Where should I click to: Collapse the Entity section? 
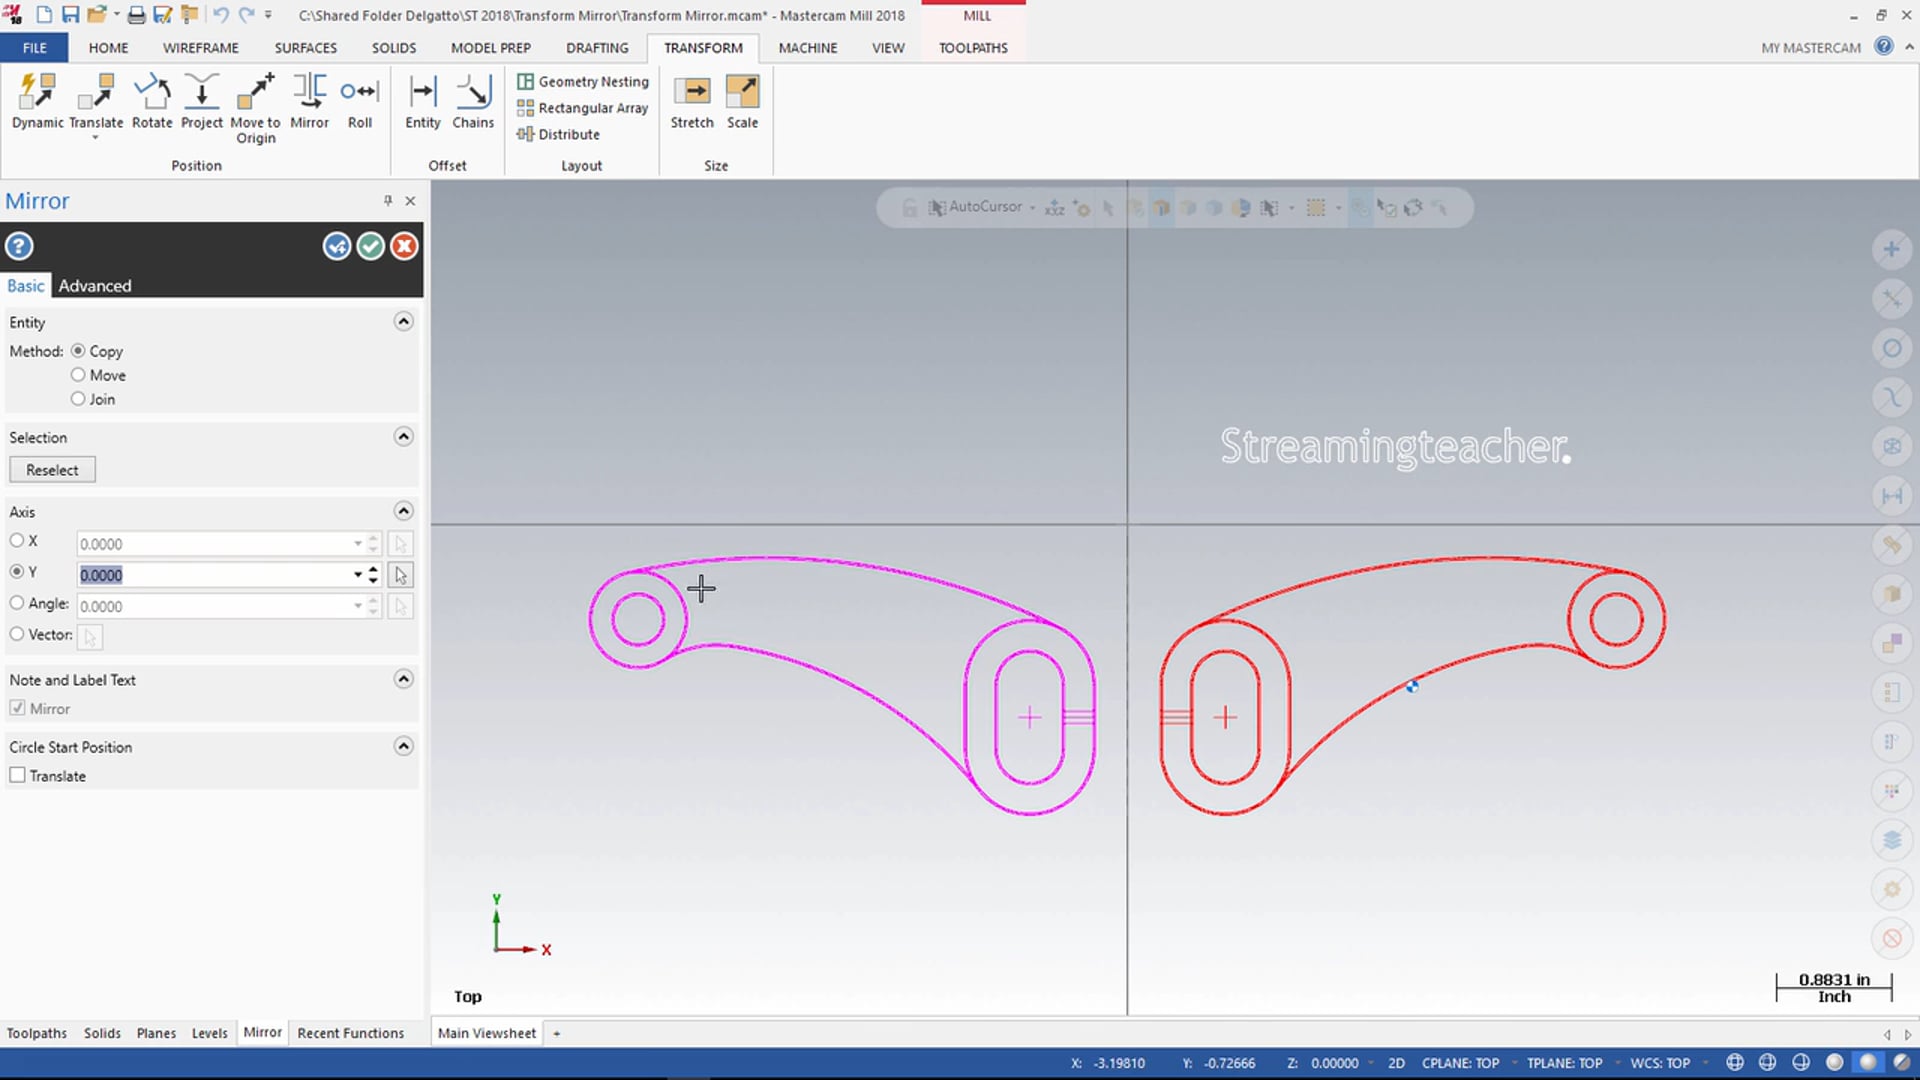coord(404,322)
